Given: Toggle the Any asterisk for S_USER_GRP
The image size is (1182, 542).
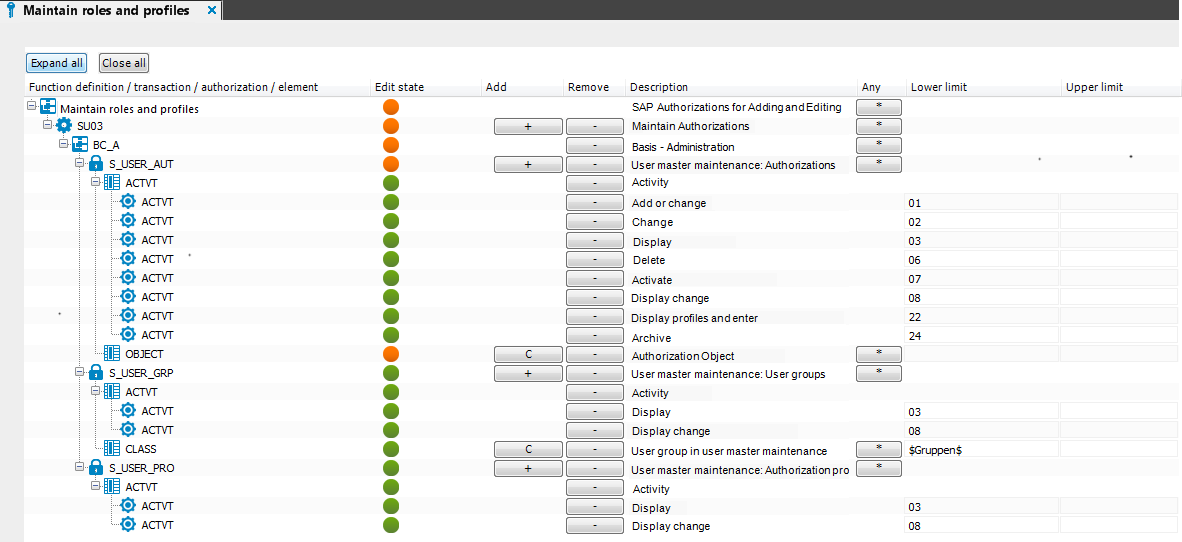Looking at the screenshot, I should point(879,372).
